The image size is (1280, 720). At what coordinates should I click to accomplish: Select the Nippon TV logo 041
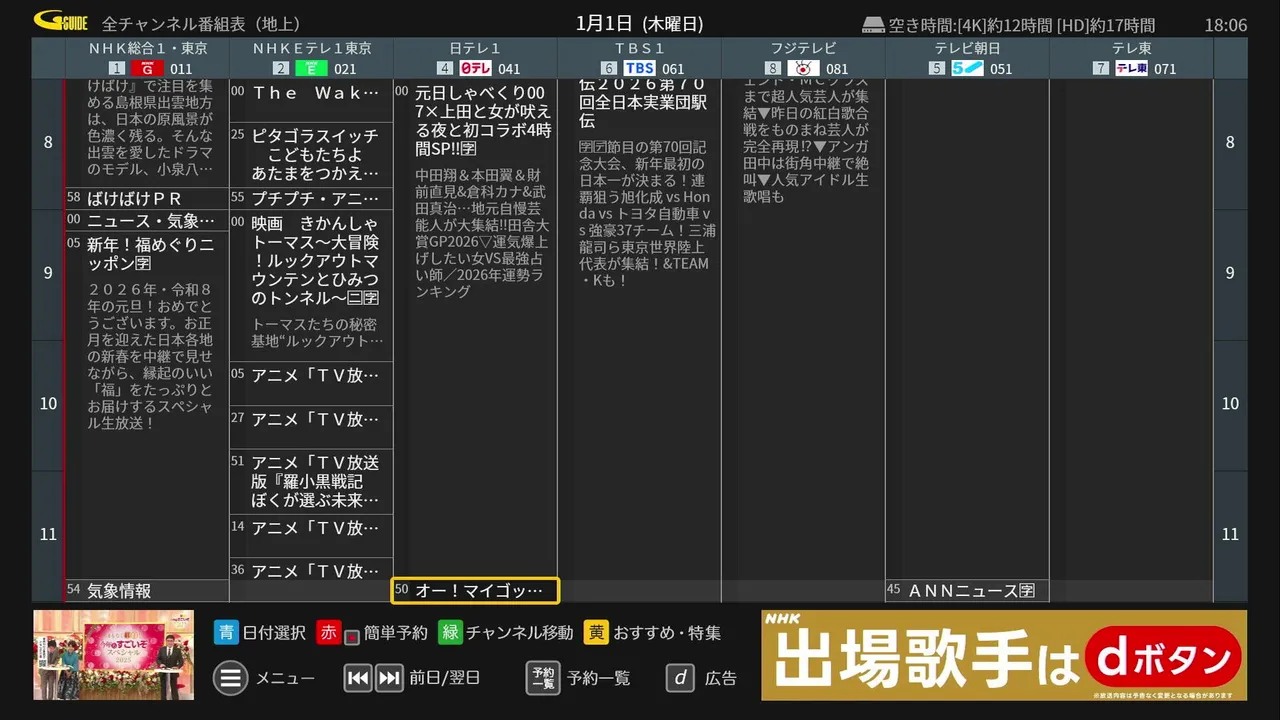tap(475, 68)
